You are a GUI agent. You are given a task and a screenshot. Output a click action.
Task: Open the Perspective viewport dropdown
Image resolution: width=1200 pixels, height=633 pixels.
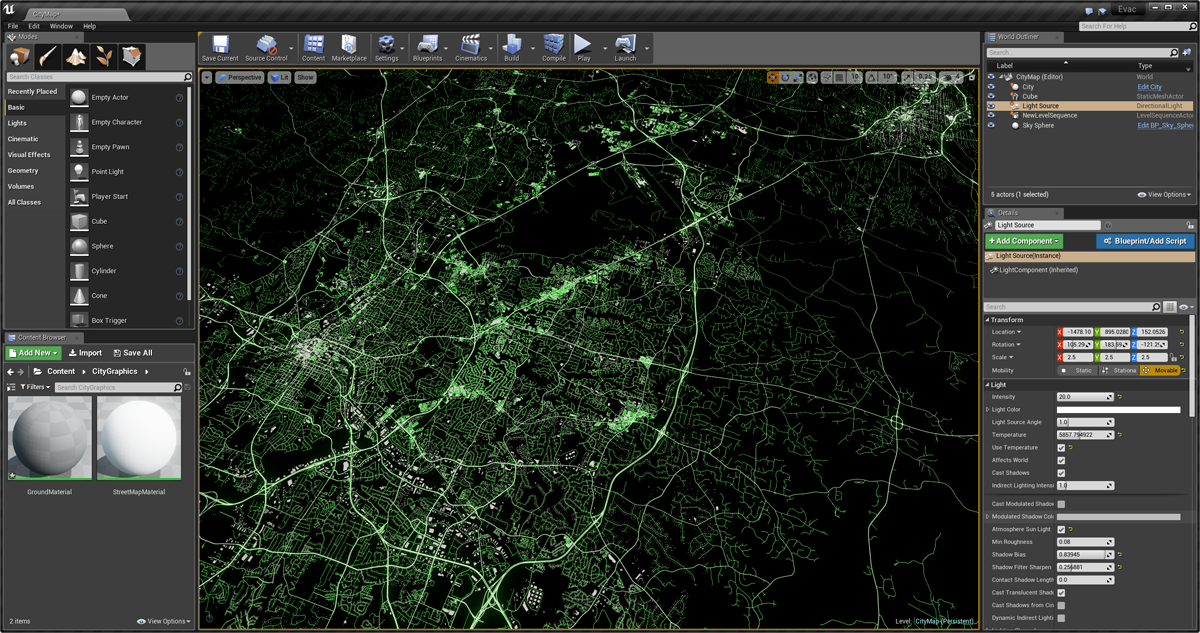point(239,77)
